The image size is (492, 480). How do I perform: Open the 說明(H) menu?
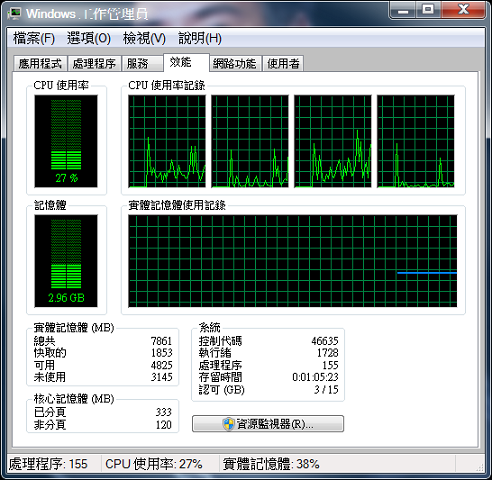tap(200, 38)
